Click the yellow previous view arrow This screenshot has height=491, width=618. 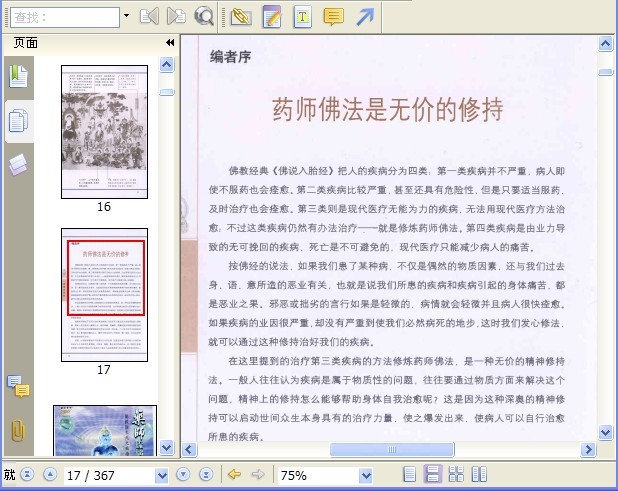[x=235, y=474]
